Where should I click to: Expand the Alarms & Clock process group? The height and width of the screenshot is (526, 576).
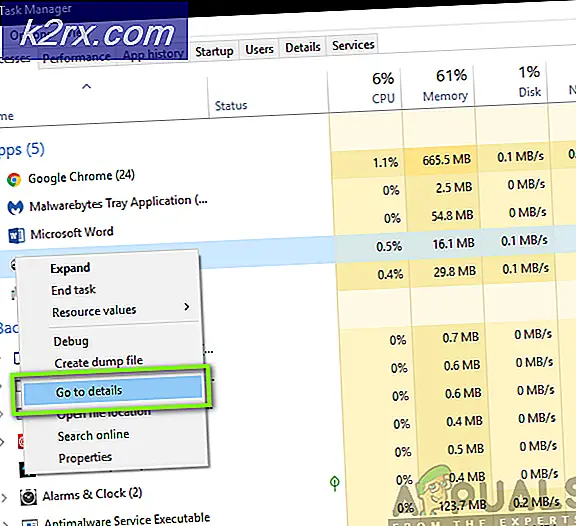tap(4, 498)
